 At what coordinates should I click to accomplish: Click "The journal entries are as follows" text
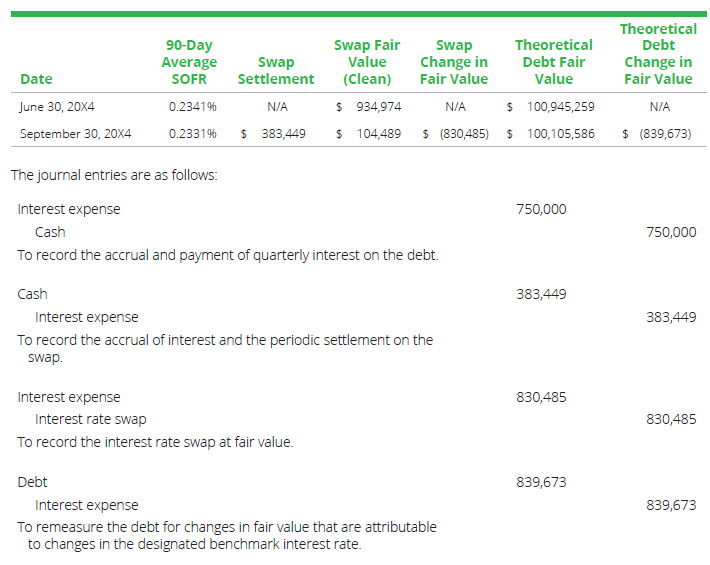click(114, 175)
